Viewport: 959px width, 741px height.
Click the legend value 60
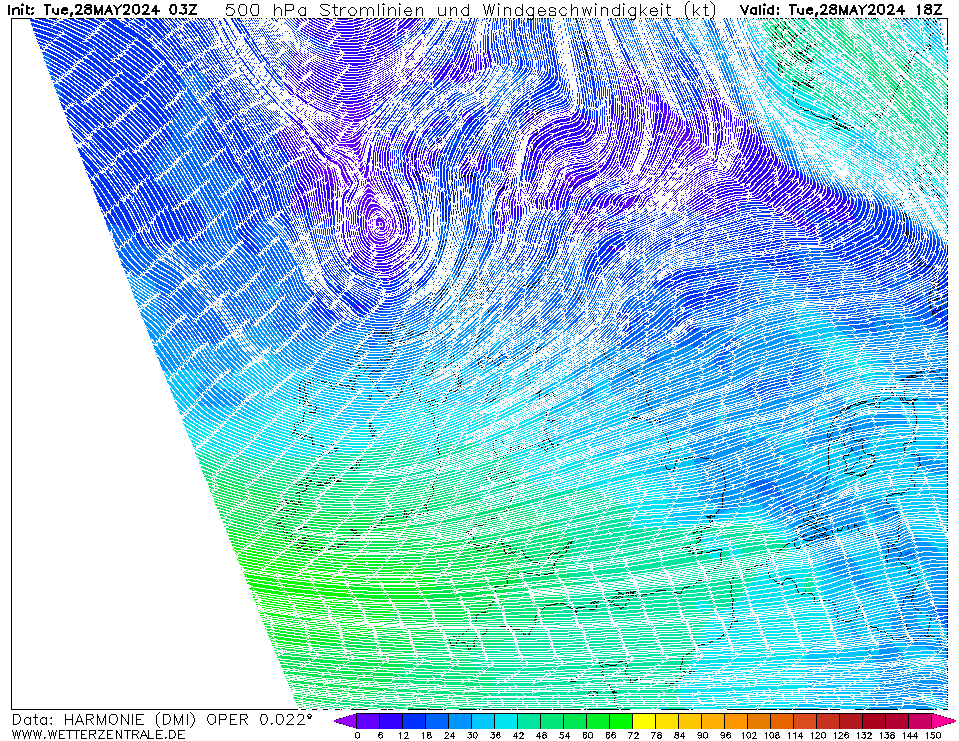point(587,735)
